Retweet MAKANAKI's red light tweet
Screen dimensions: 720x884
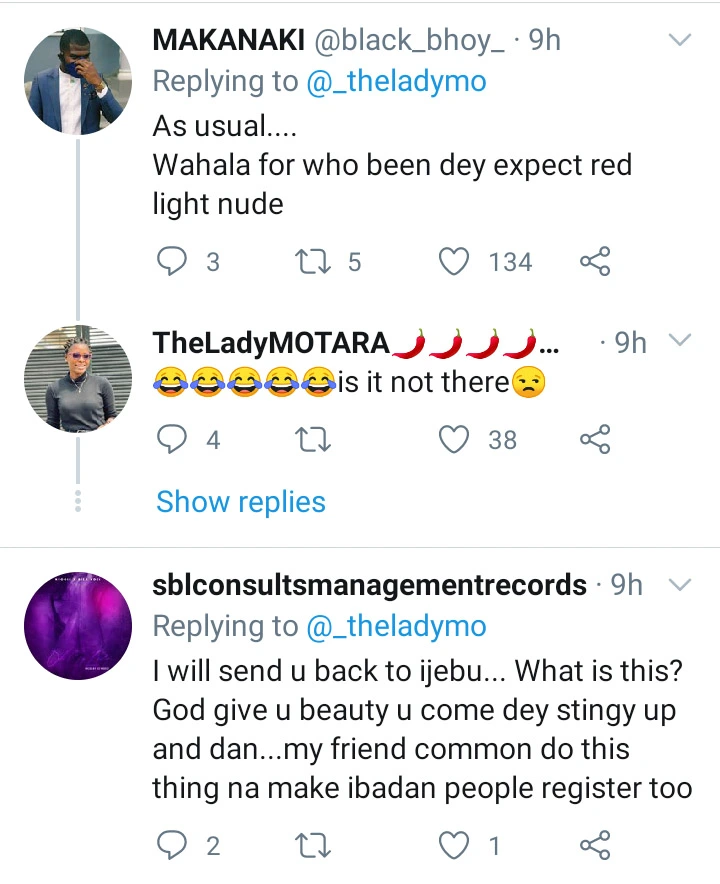(x=312, y=262)
